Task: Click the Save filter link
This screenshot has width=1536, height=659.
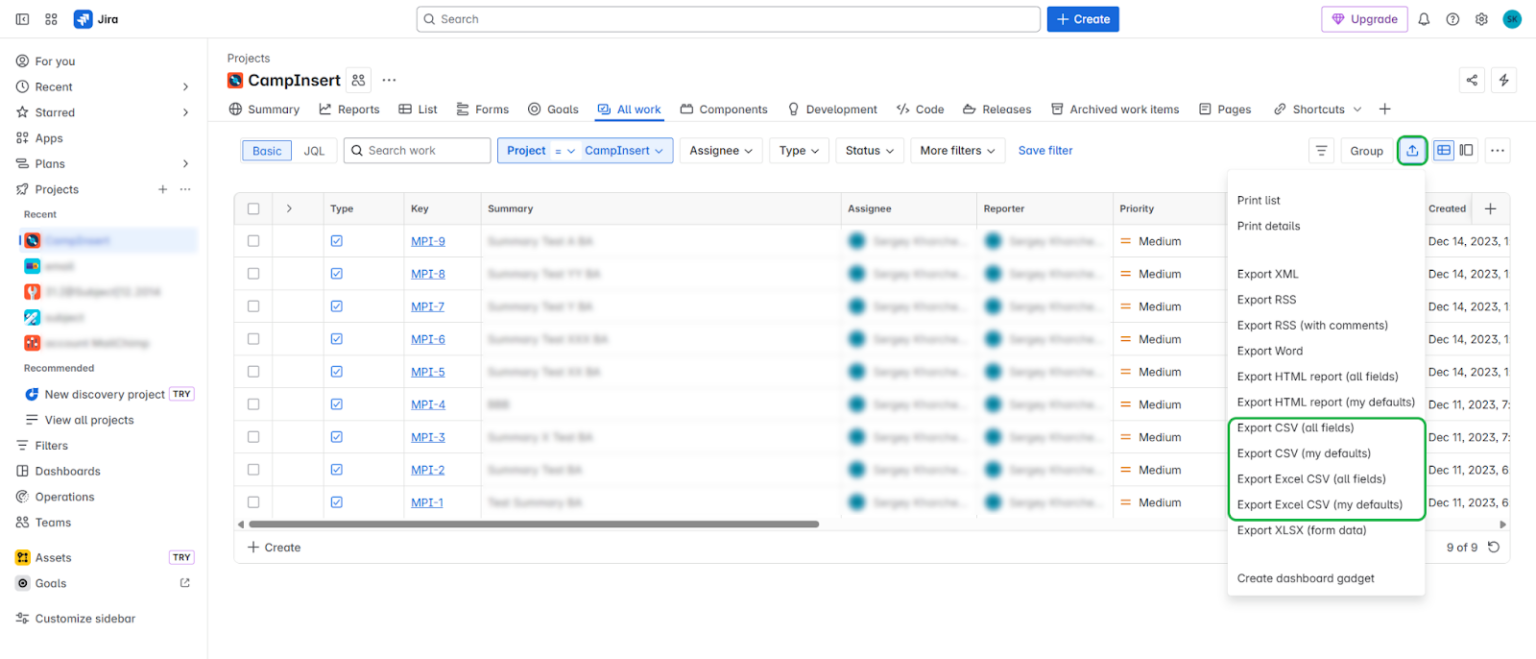Action: click(1044, 150)
